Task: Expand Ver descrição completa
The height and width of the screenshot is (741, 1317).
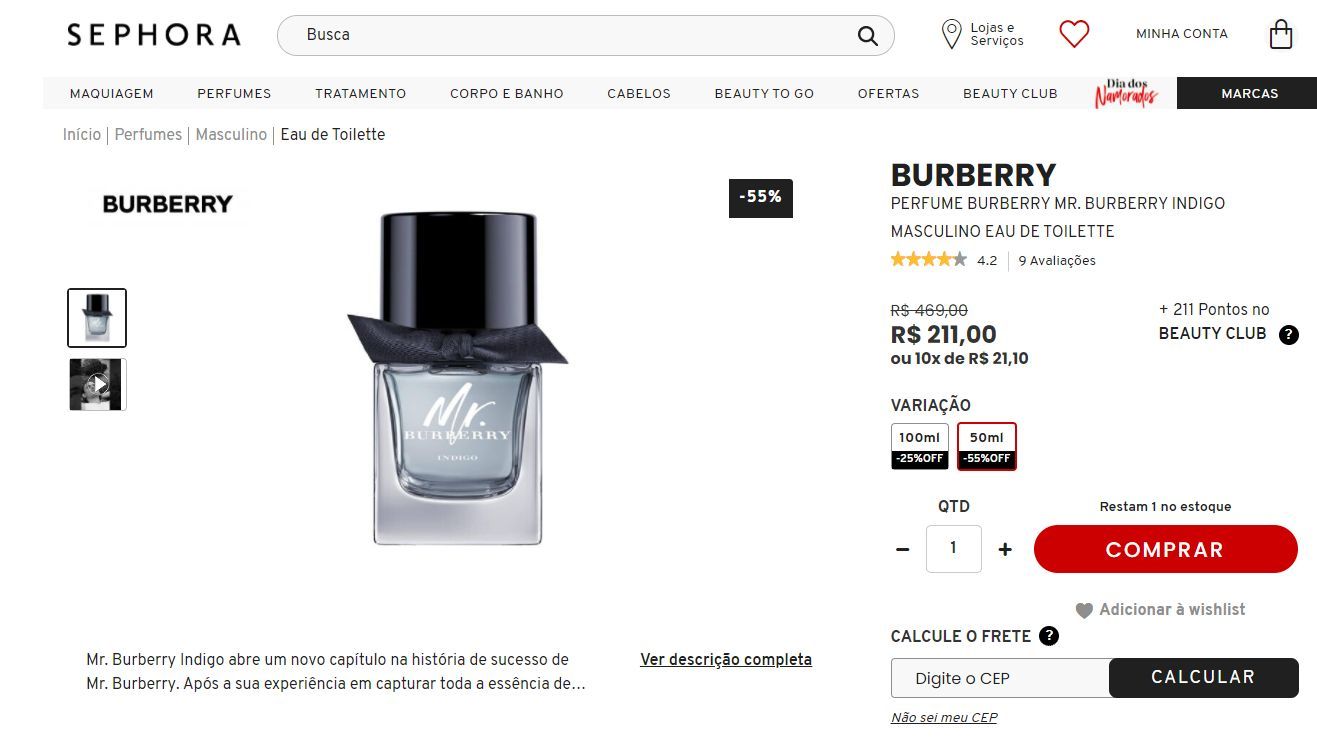Action: coord(726,660)
